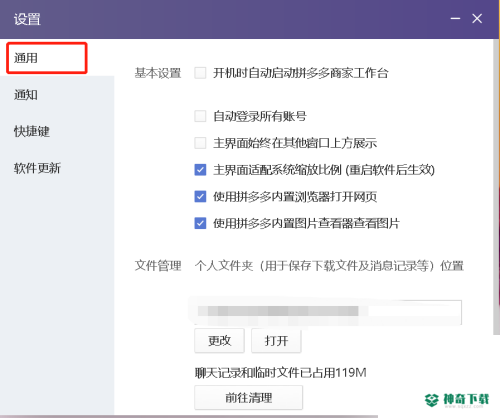Screen dimensions: 500x418
Task: Disable 使用拼多多内置浏览器打开网页
Action: point(200,196)
